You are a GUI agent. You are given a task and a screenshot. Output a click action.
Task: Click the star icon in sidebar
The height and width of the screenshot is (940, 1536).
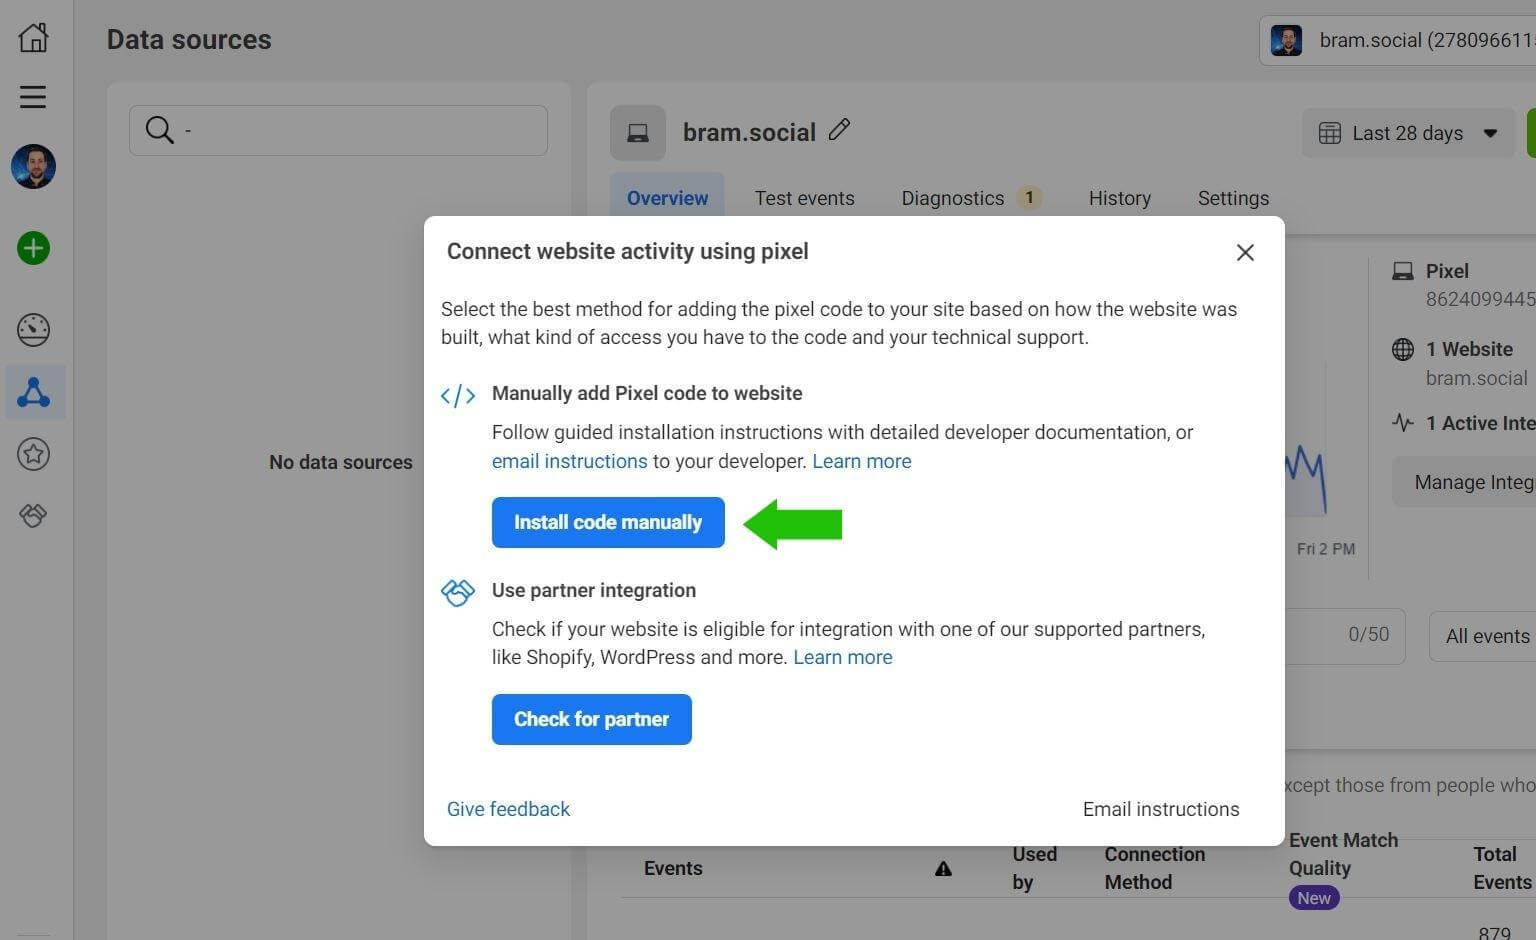click(x=33, y=454)
